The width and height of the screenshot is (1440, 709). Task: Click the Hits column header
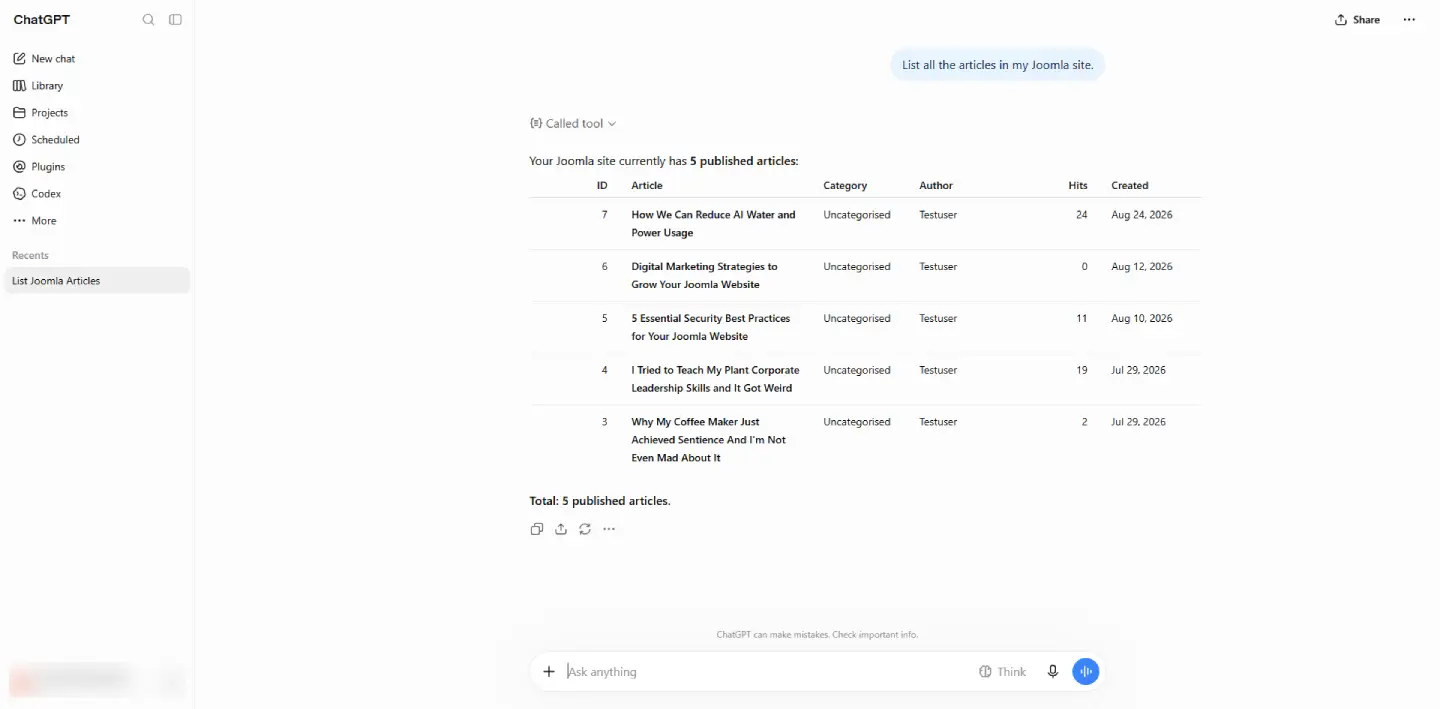[1078, 186]
